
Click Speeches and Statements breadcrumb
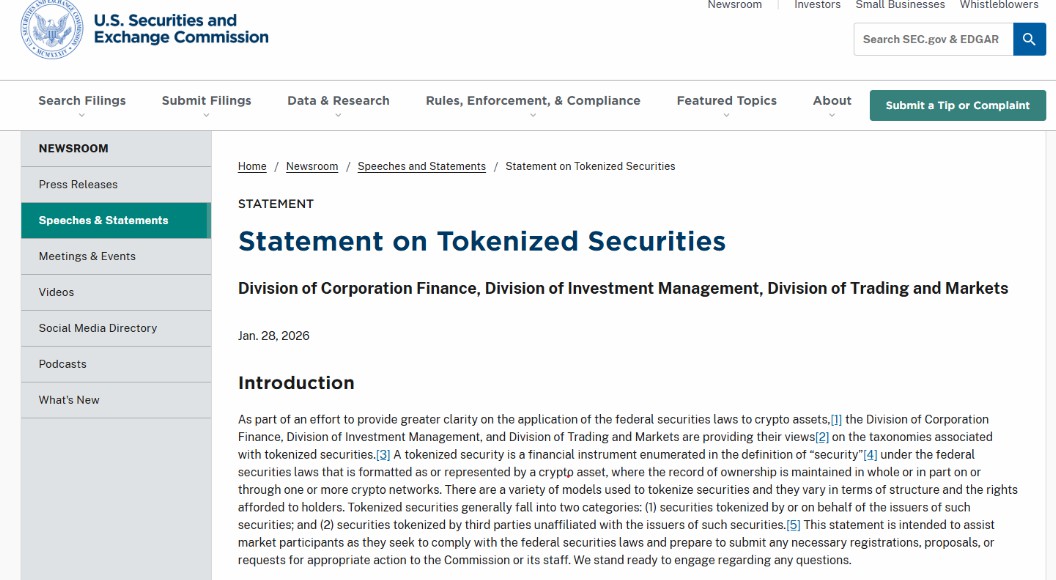[x=422, y=166]
